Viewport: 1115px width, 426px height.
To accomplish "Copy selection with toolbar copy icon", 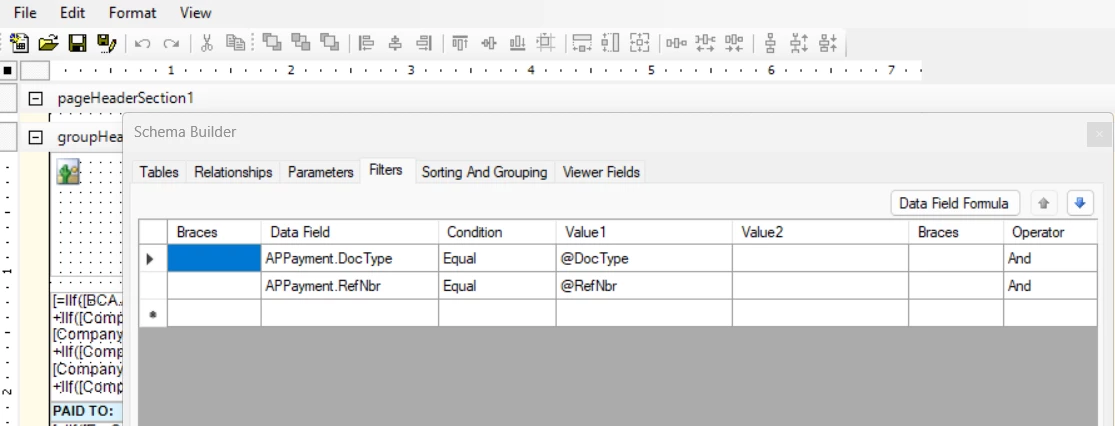I will pyautogui.click(x=235, y=43).
